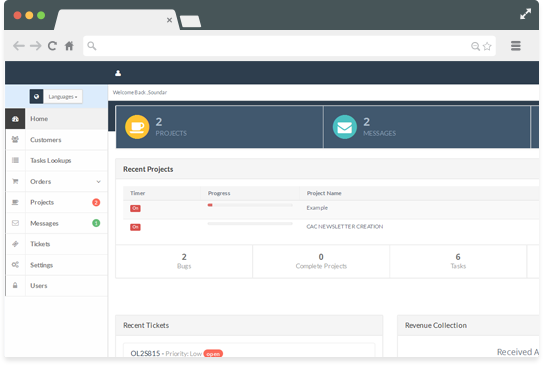Bookmark page with the star icon

(487, 46)
